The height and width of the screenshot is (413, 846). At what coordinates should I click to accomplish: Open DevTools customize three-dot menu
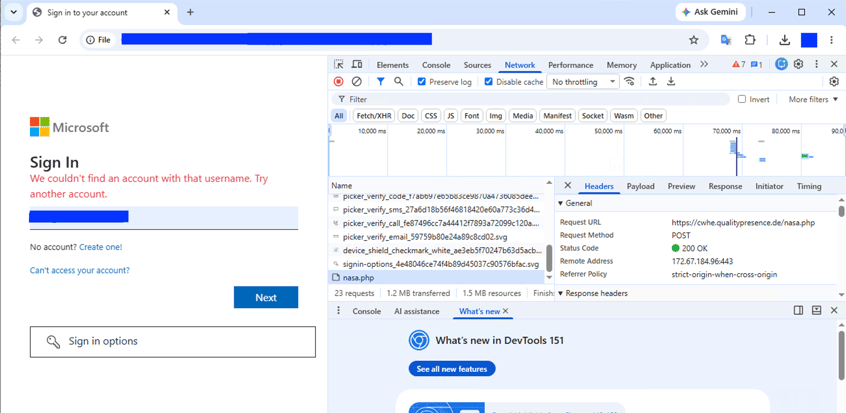817,65
